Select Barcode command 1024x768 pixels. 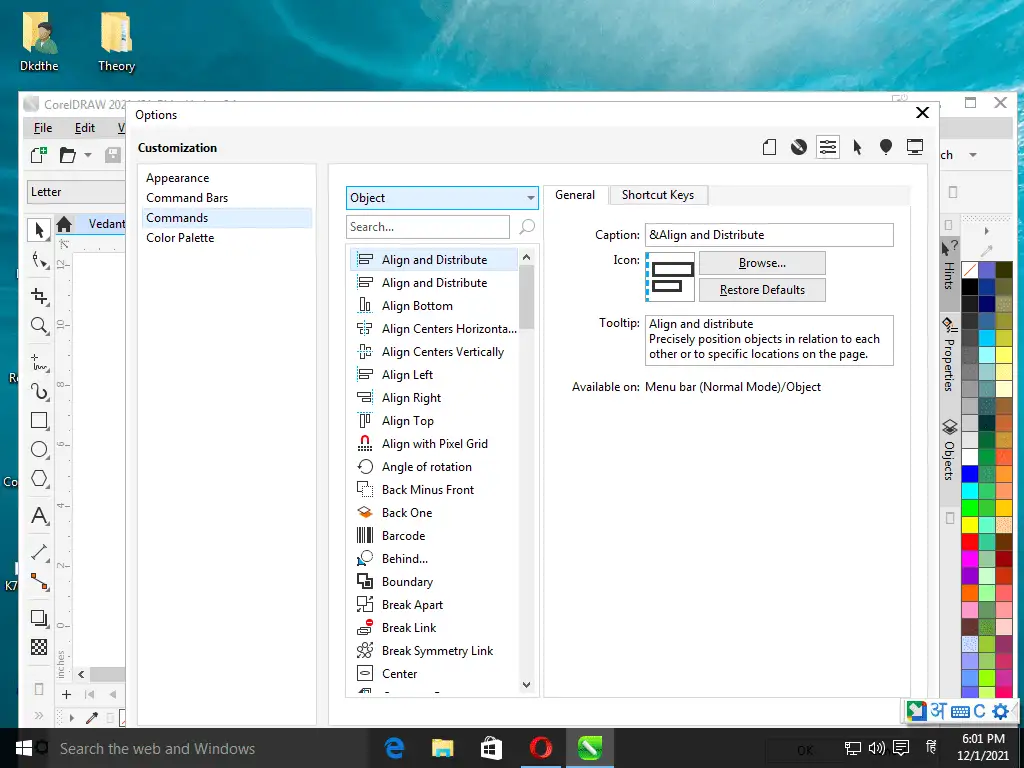point(434,536)
